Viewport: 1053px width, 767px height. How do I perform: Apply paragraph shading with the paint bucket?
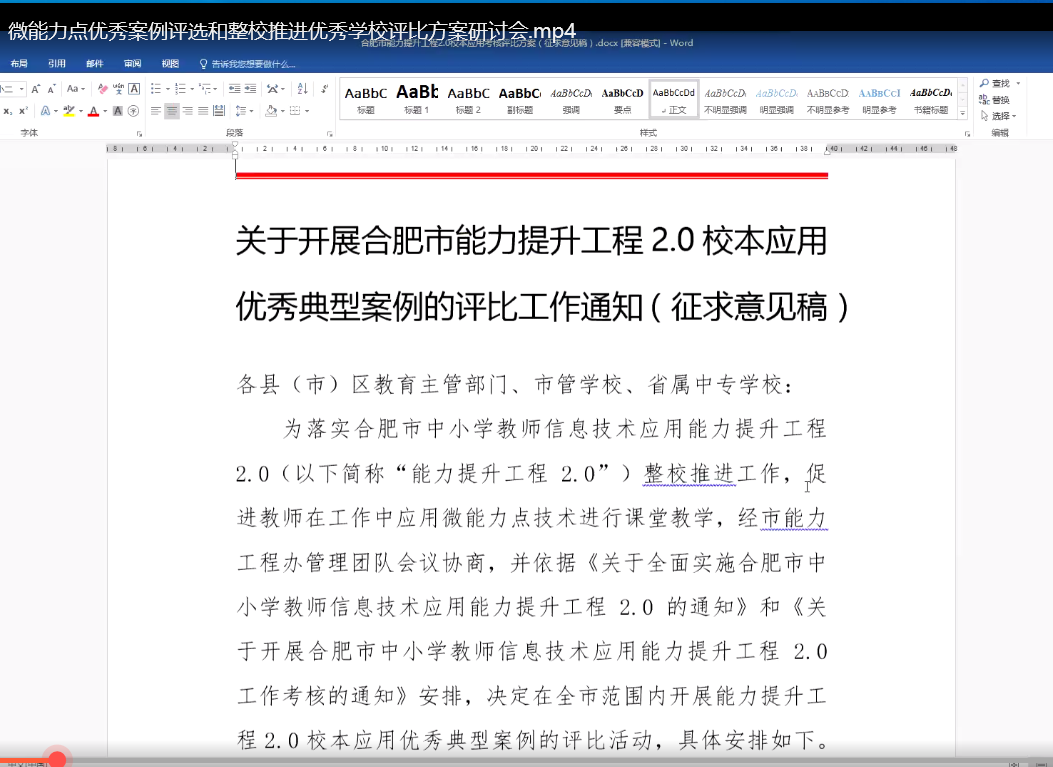click(x=271, y=111)
